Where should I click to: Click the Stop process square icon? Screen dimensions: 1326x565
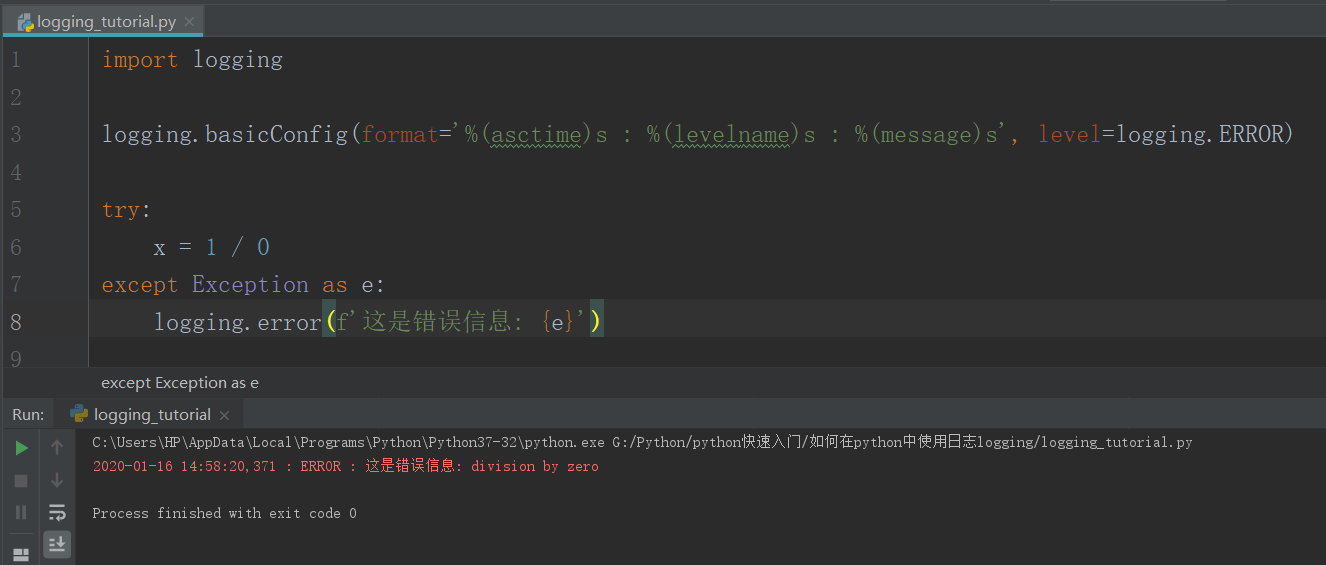[x=21, y=480]
